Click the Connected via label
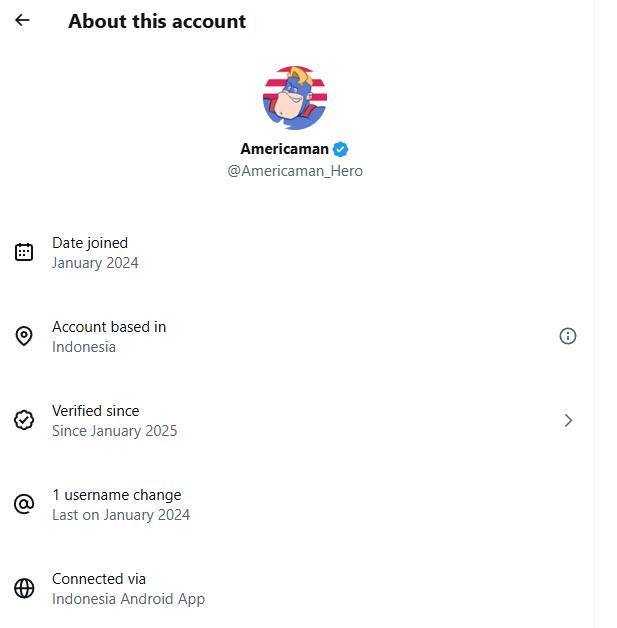The height and width of the screenshot is (628, 617). tap(99, 579)
